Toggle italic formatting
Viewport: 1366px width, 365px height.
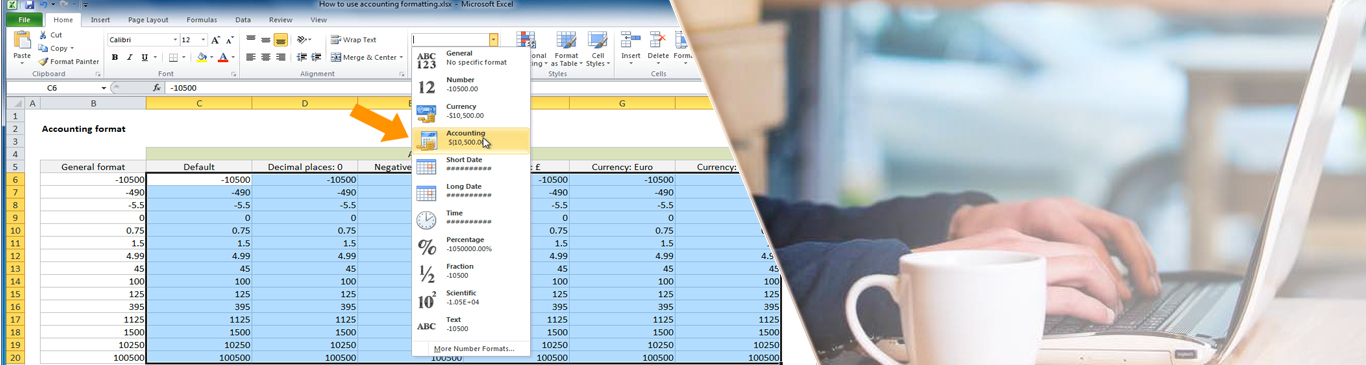(130, 58)
